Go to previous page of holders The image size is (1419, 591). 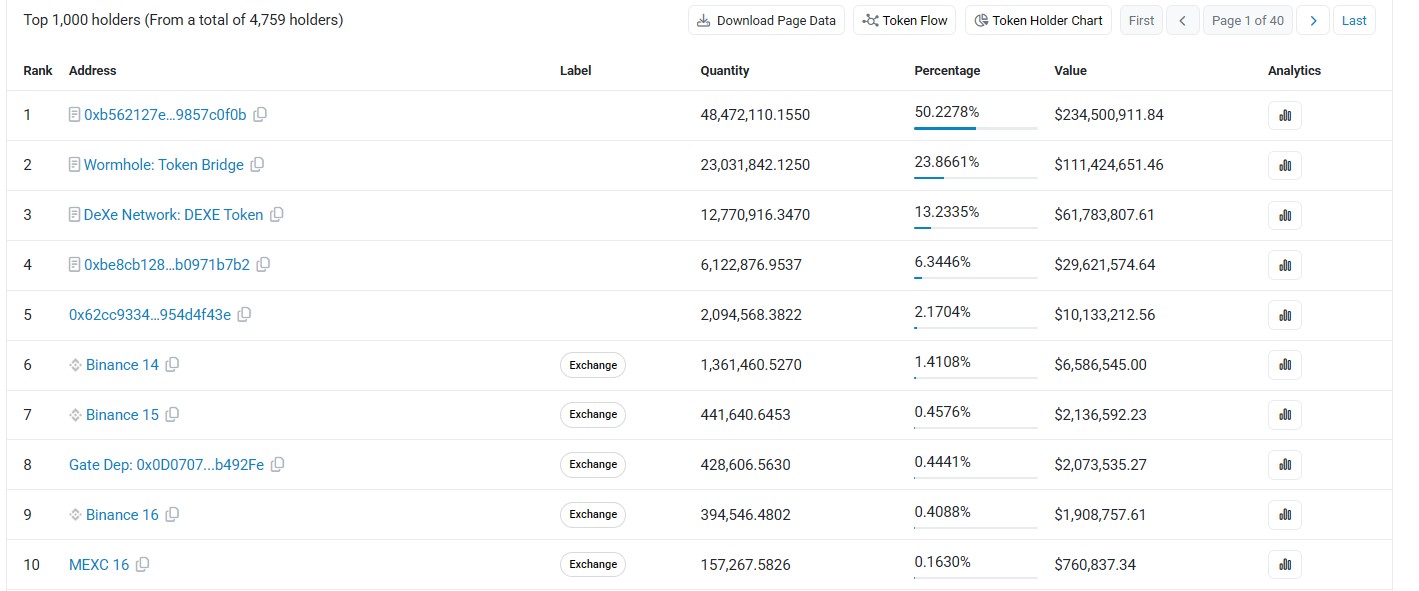point(1183,20)
